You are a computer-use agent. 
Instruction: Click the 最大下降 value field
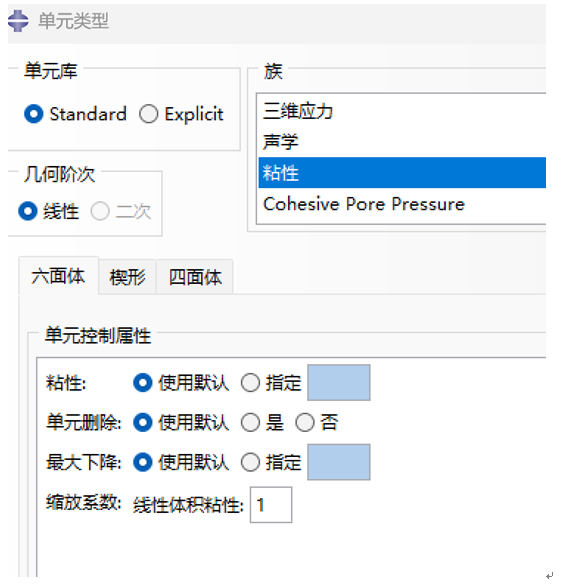[339, 462]
